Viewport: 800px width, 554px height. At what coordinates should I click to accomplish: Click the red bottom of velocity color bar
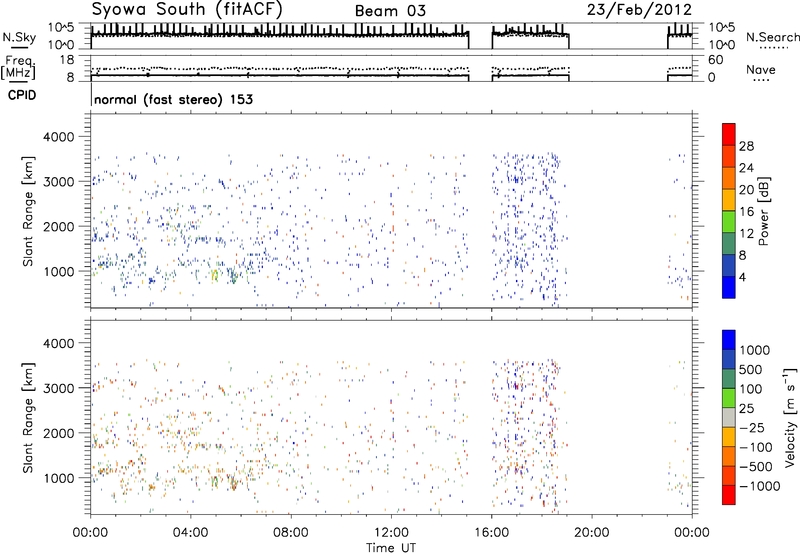(729, 495)
